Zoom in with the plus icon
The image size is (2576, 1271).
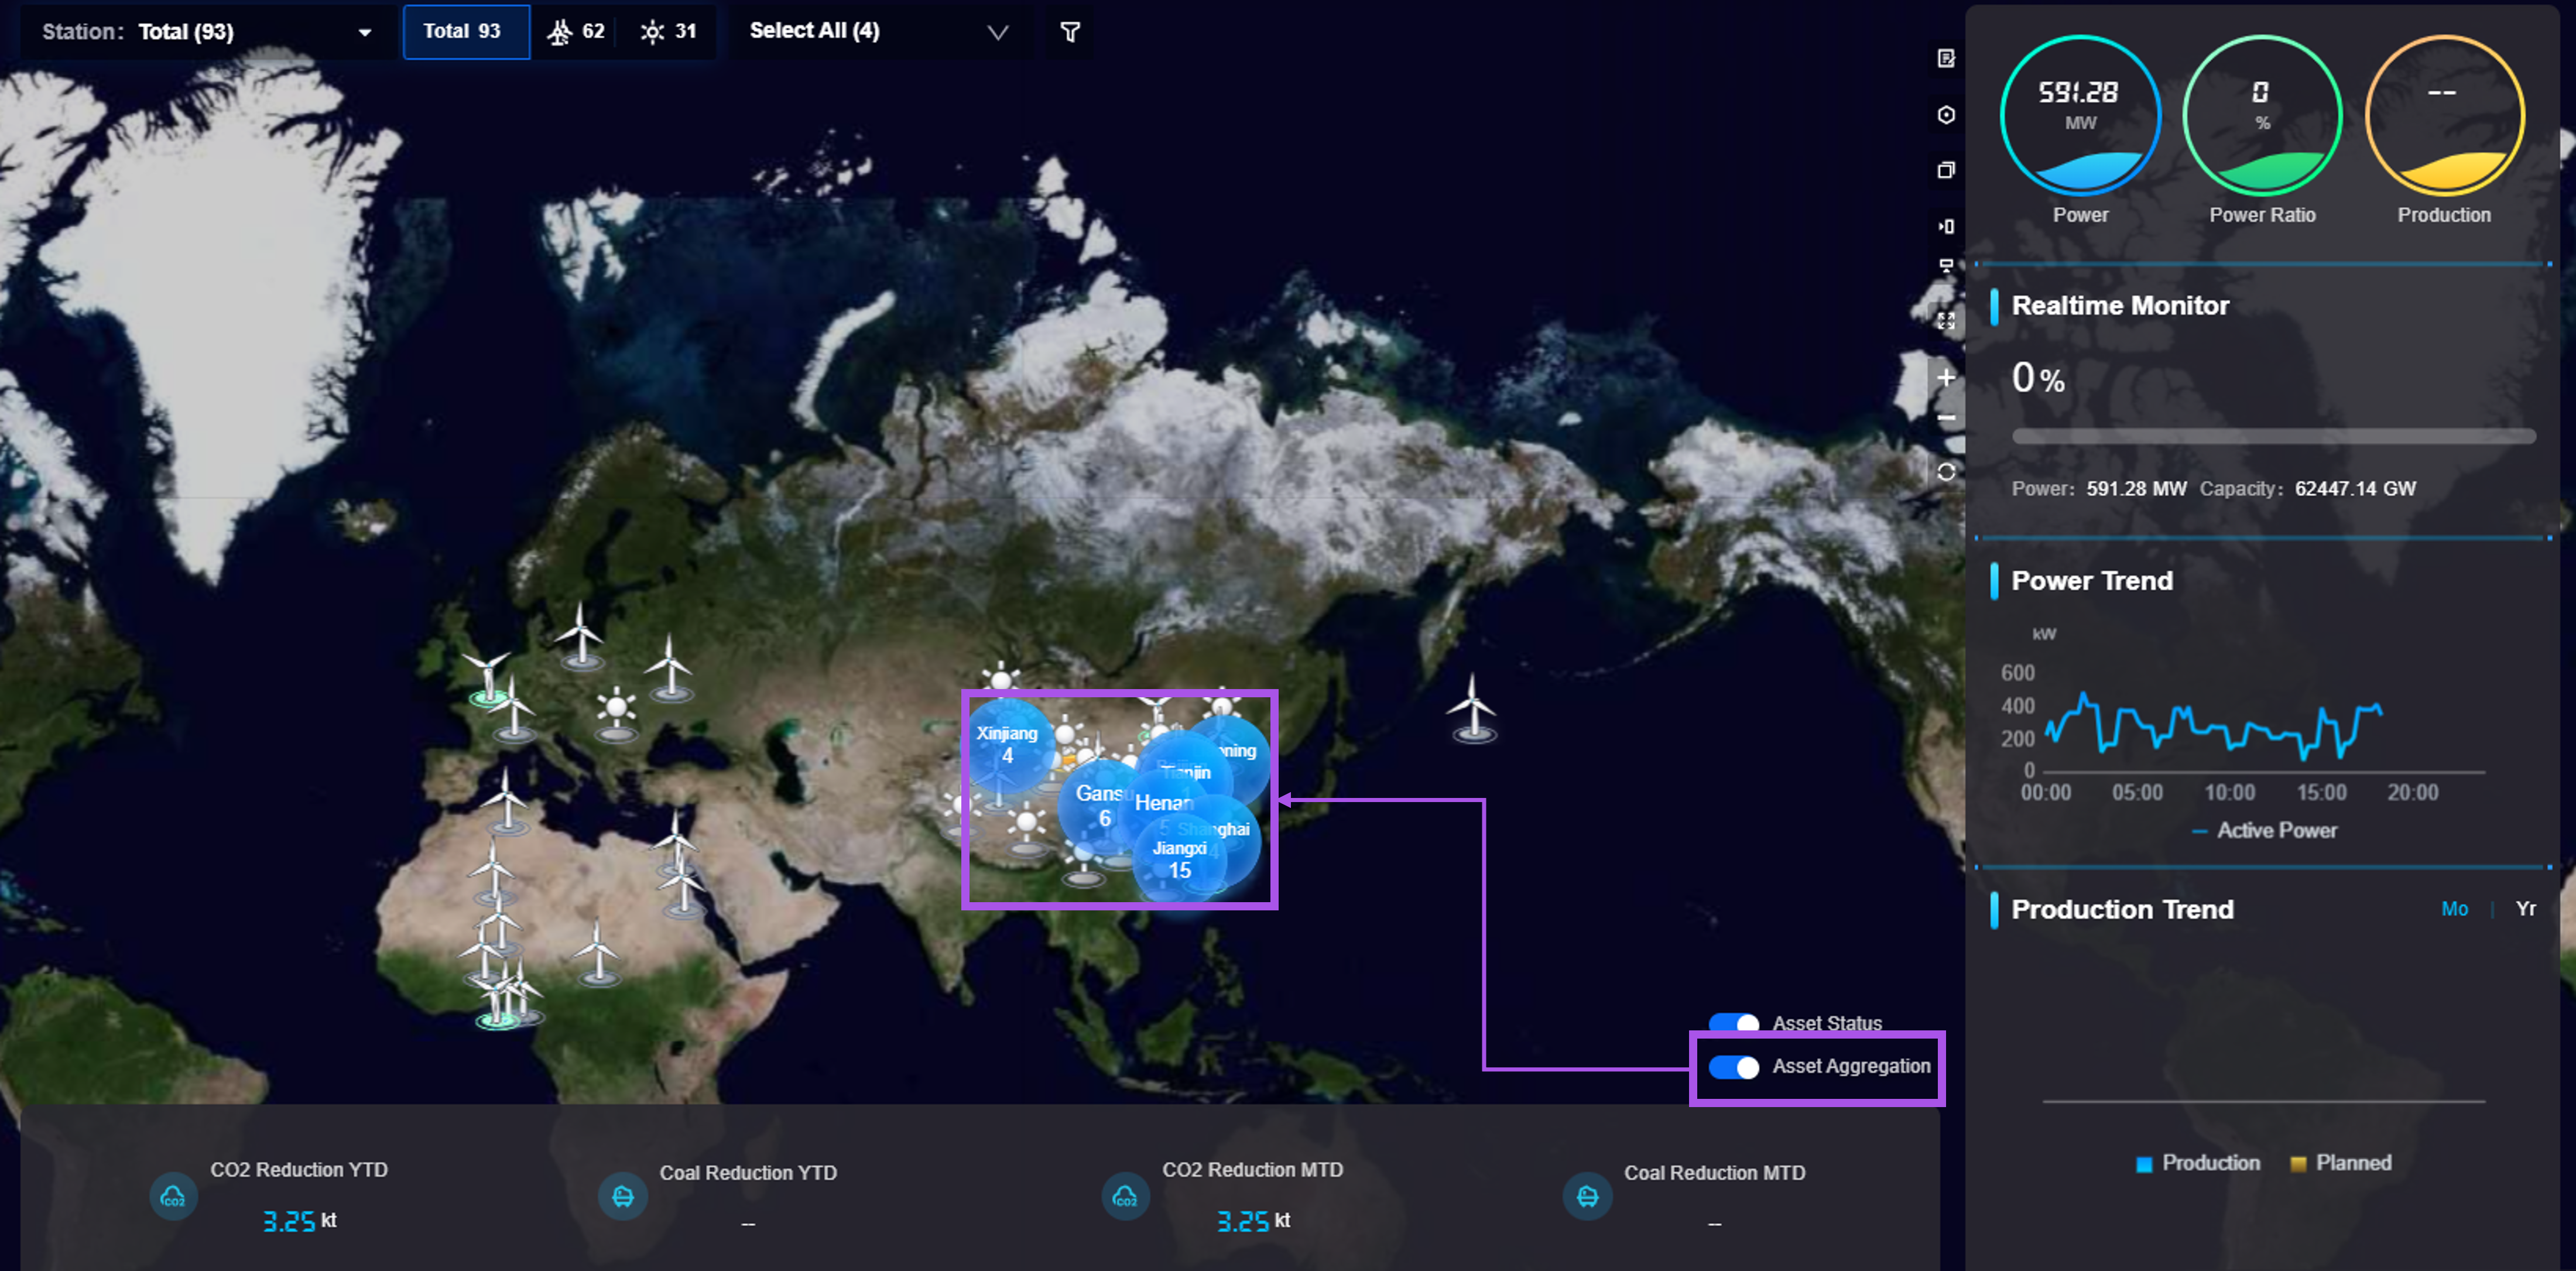[1945, 377]
